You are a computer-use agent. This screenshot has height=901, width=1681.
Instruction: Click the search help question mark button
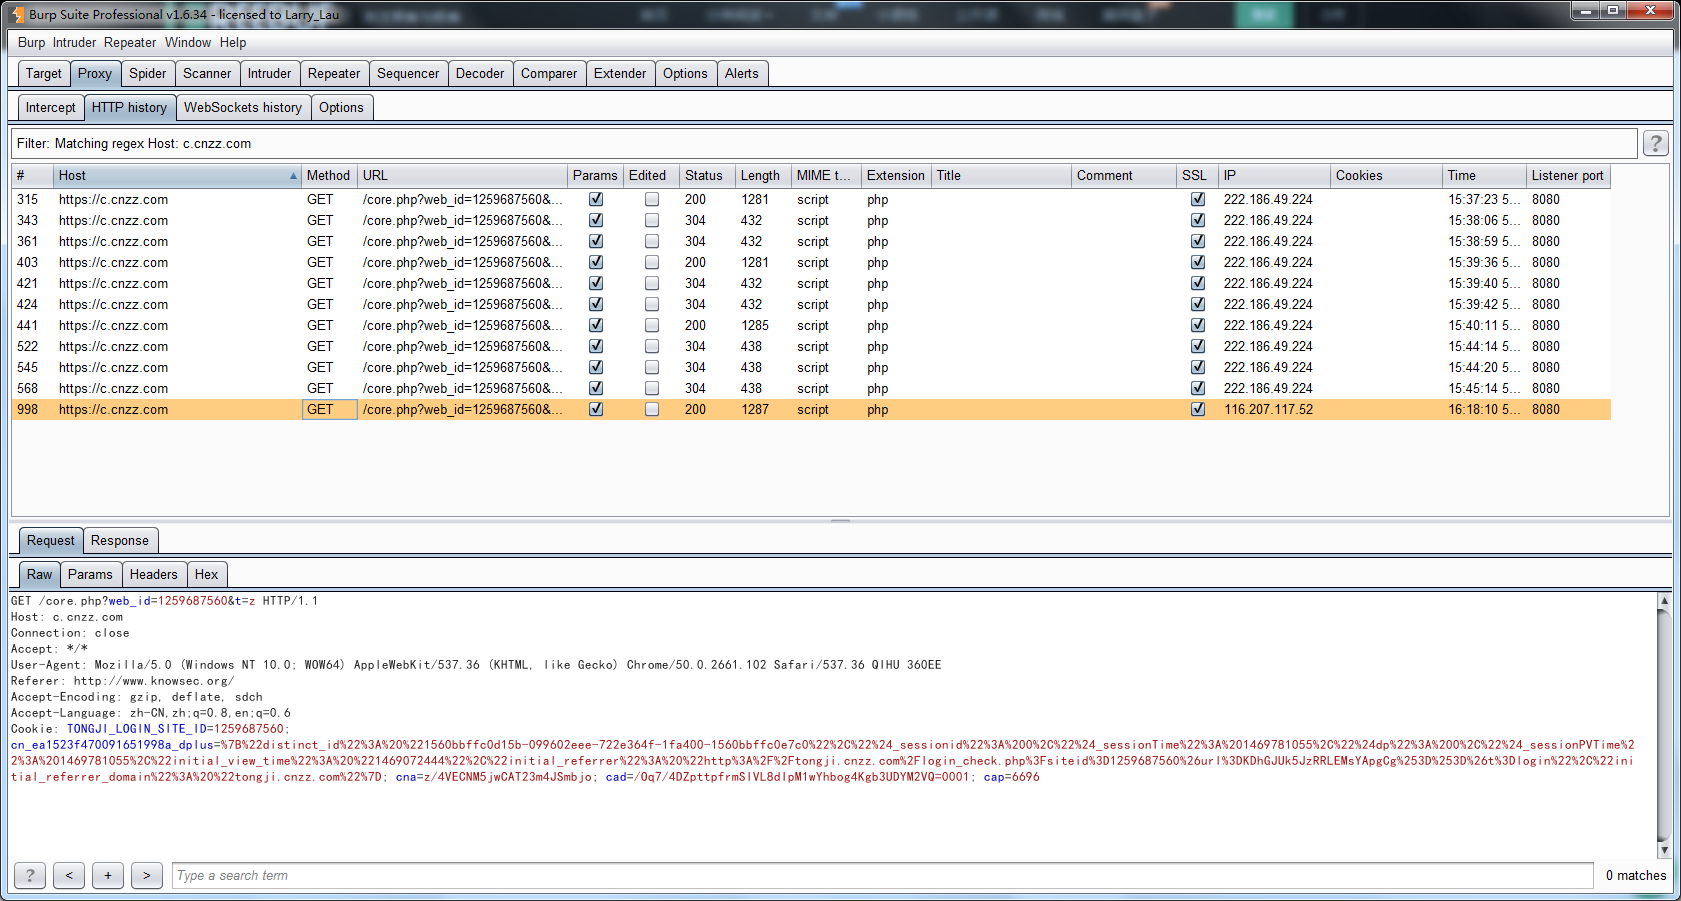tap(30, 875)
